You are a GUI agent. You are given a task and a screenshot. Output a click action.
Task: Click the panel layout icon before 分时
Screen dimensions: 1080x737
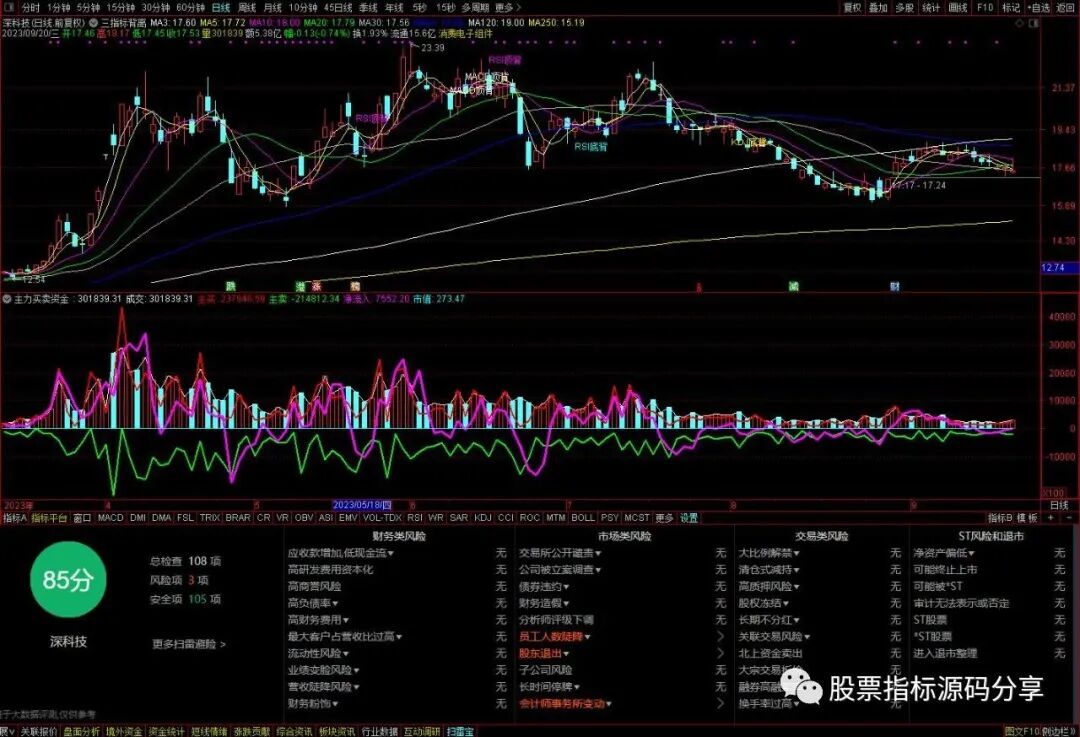coord(8,8)
